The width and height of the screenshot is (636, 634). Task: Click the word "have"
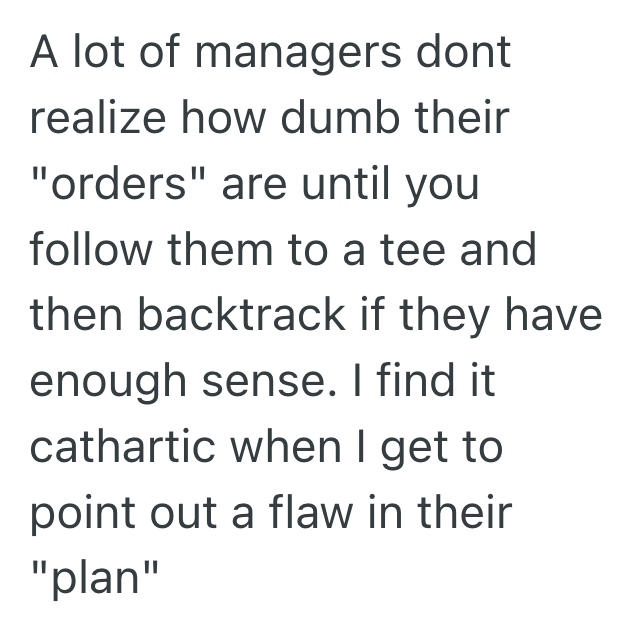555,315
